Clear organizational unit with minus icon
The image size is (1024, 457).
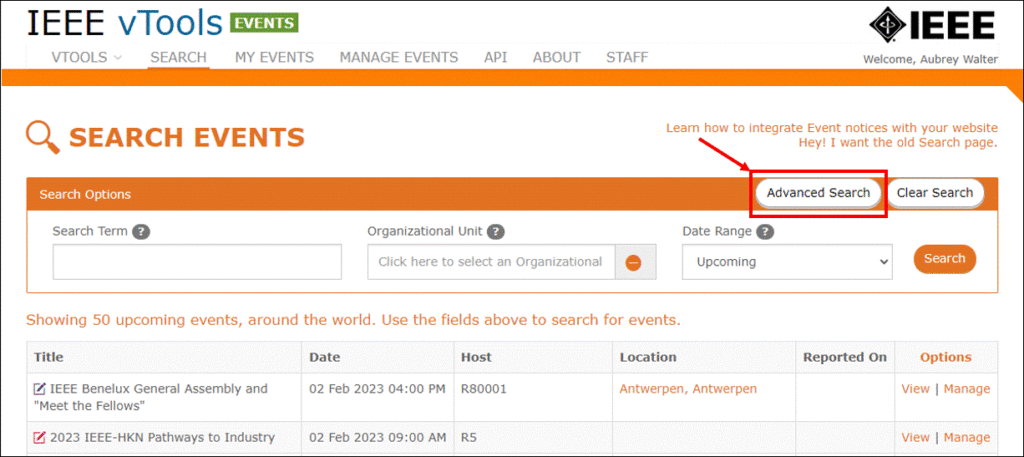633,262
